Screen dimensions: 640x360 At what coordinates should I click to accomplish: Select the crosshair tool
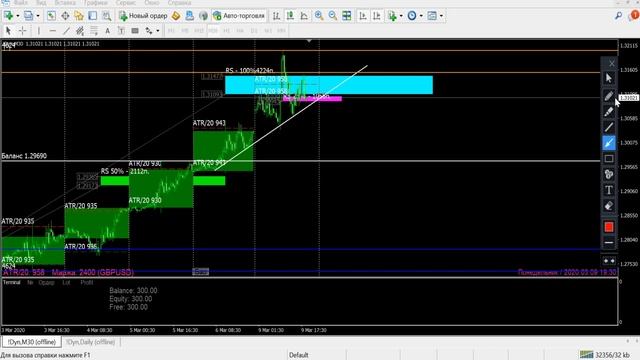pos(22,31)
